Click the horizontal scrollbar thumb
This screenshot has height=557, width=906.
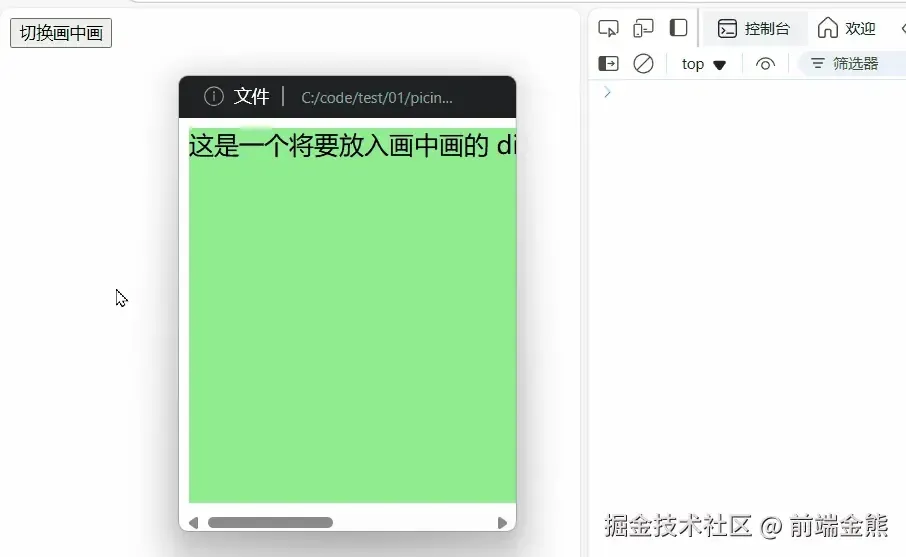270,523
